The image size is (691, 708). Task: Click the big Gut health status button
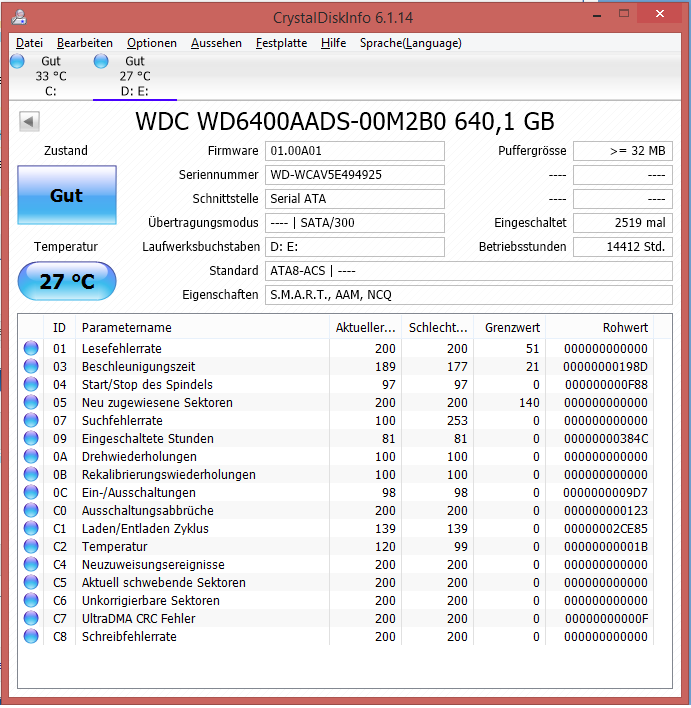67,195
